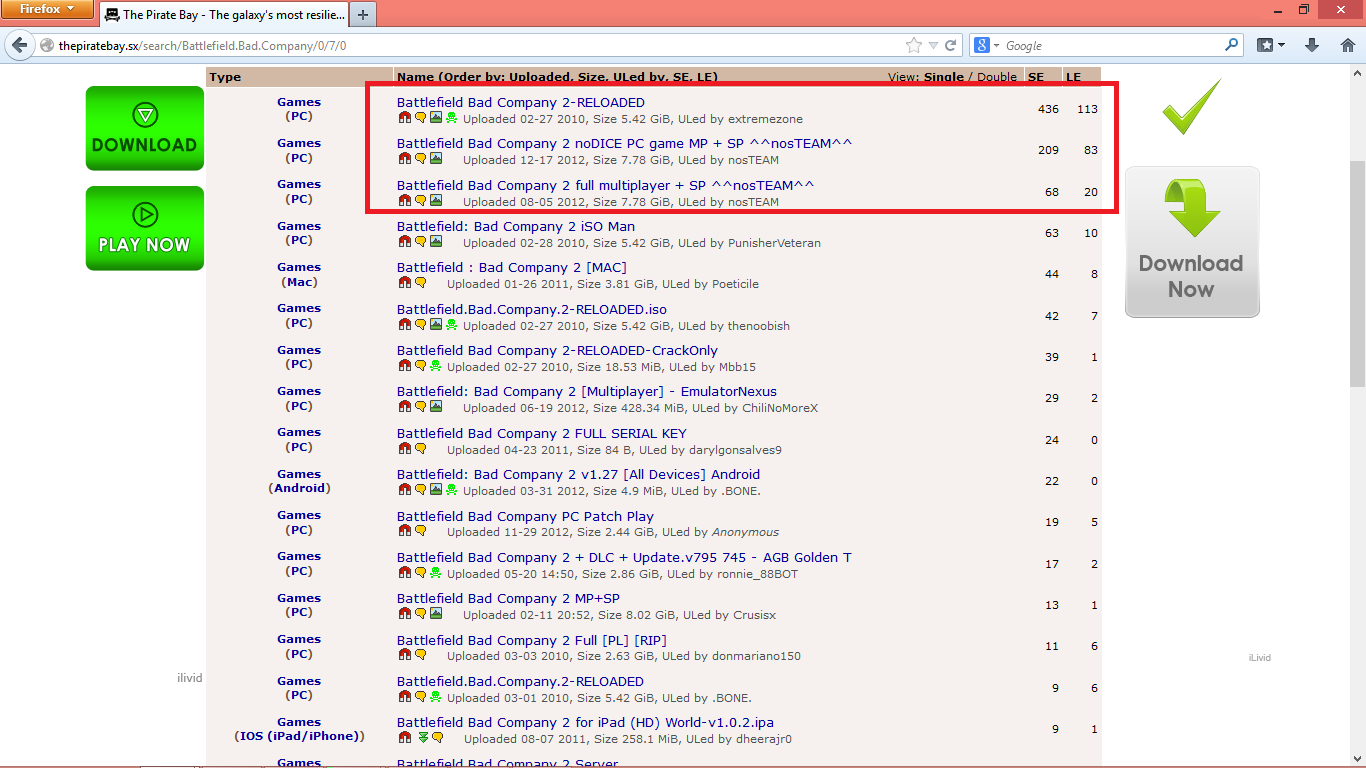Click the leecher count 113

[x=1087, y=109]
